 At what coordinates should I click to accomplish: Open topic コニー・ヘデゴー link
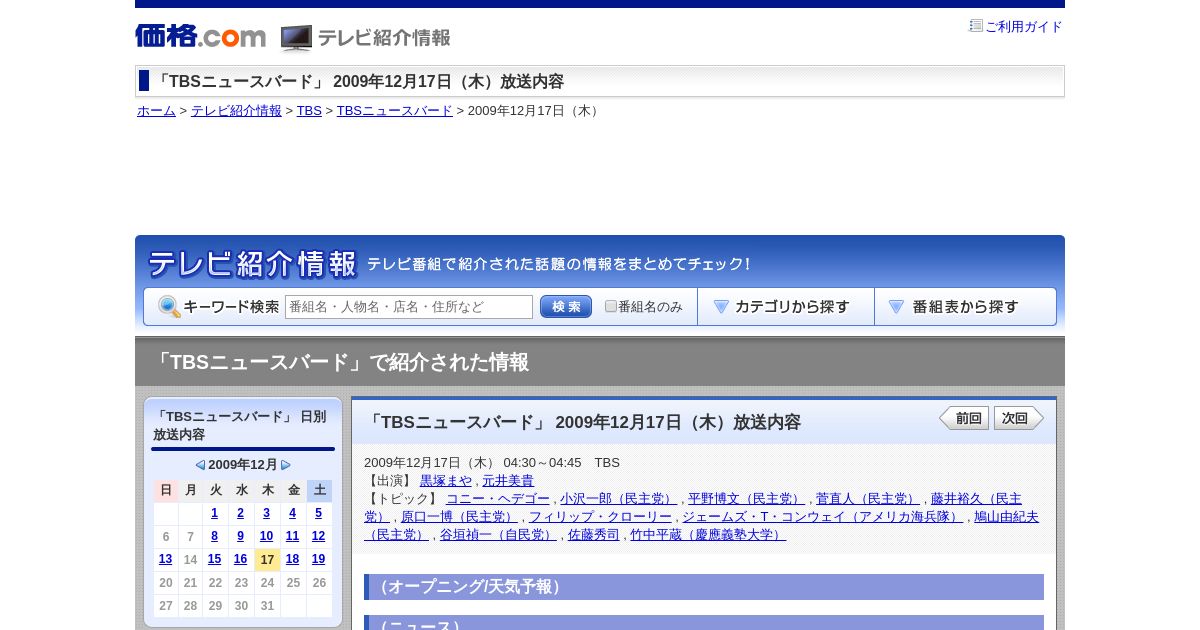498,499
